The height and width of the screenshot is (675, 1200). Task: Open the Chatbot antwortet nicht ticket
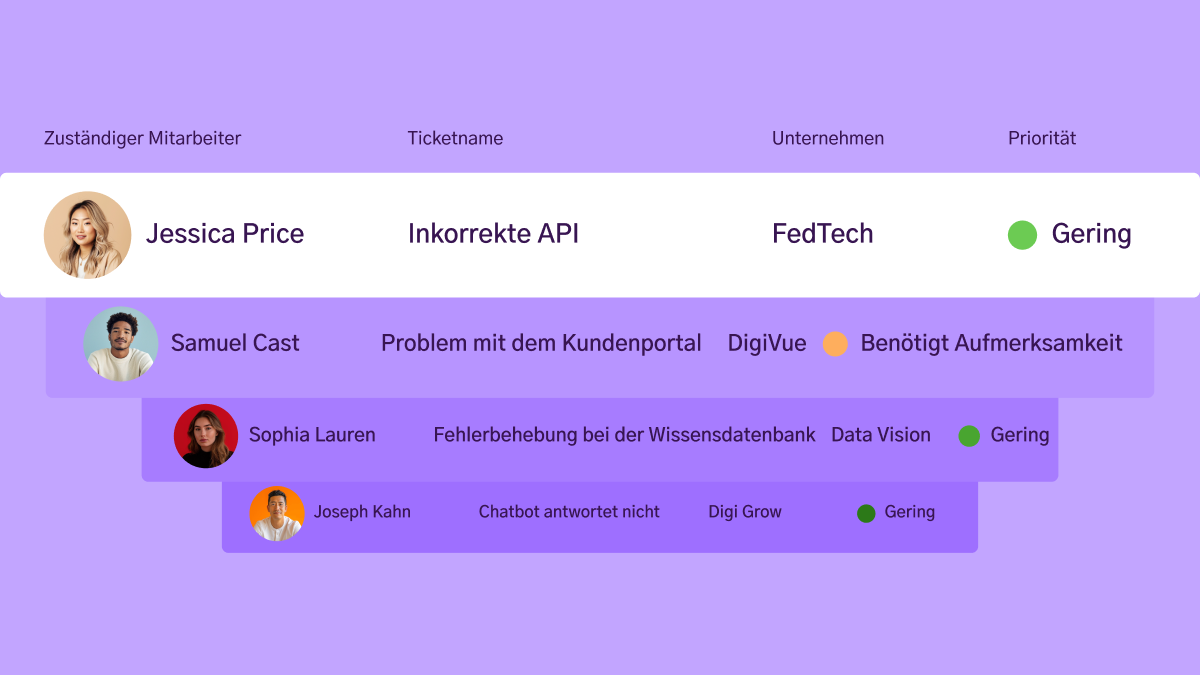point(569,512)
